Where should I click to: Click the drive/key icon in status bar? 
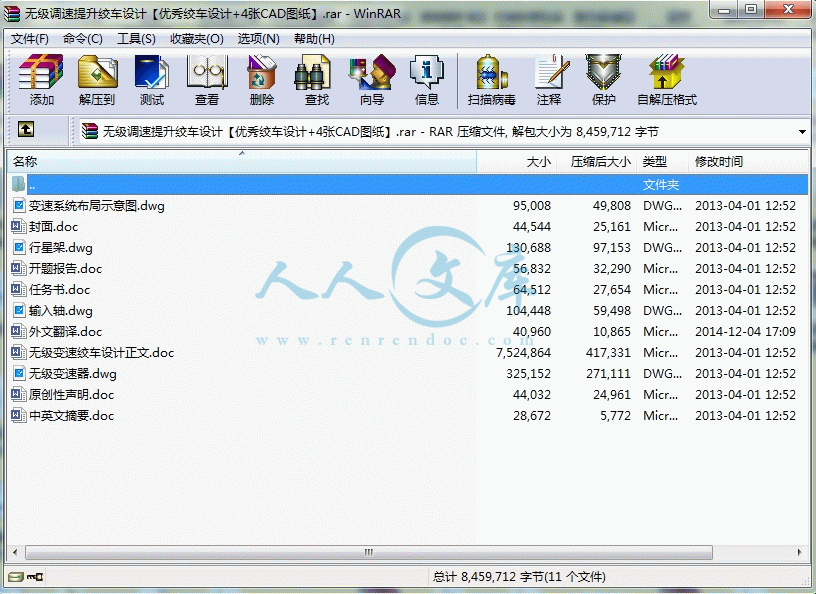[x=26, y=577]
